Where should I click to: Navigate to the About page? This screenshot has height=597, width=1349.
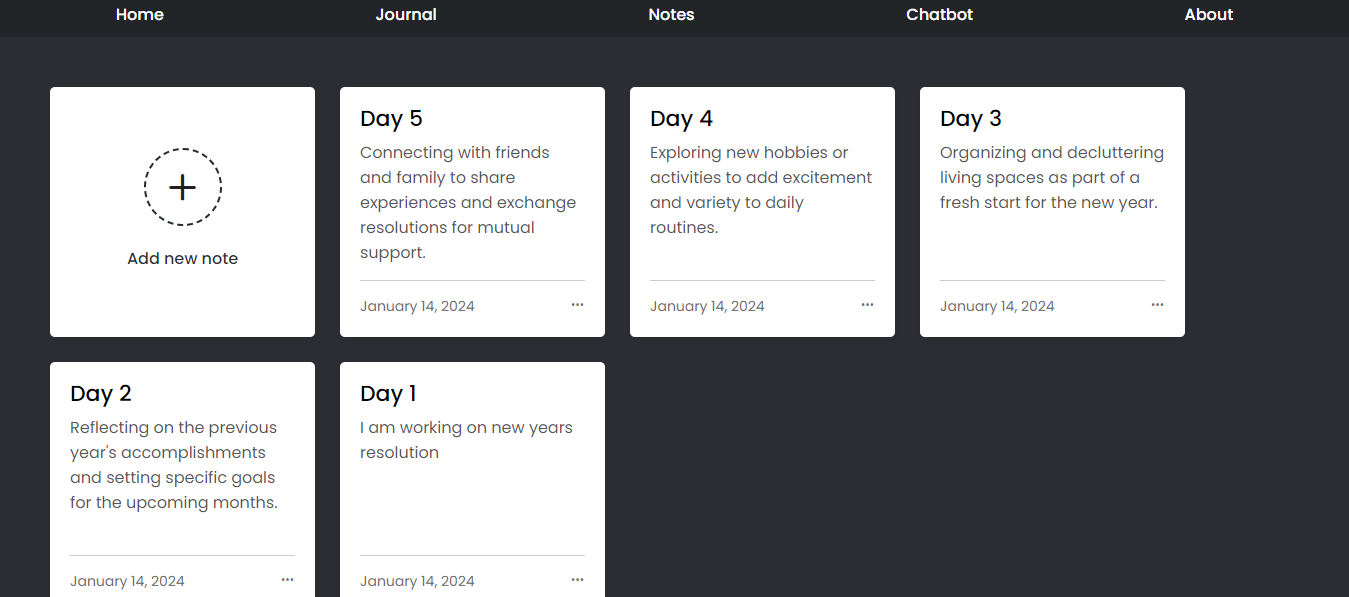(x=1208, y=14)
